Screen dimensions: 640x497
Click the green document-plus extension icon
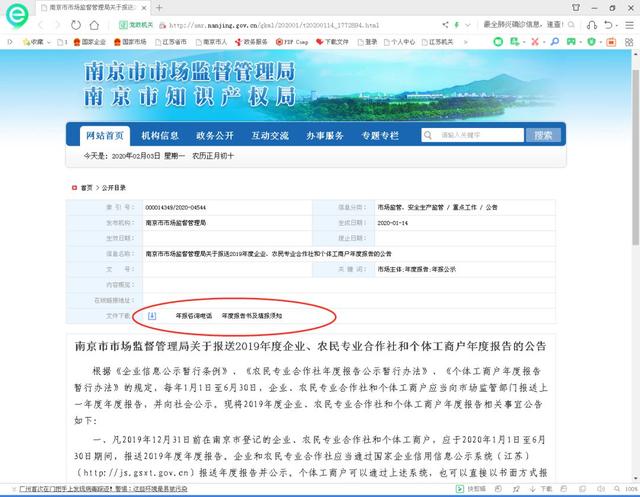click(x=515, y=42)
